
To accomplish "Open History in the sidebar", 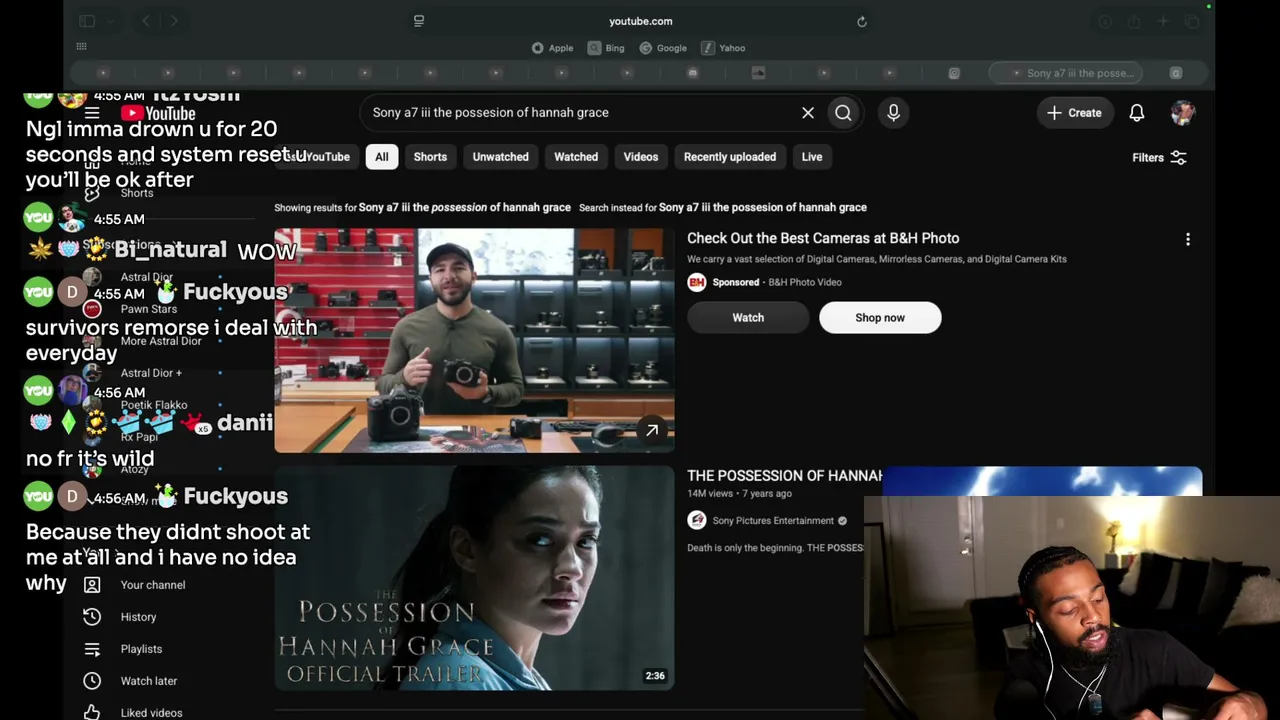I will [x=138, y=617].
